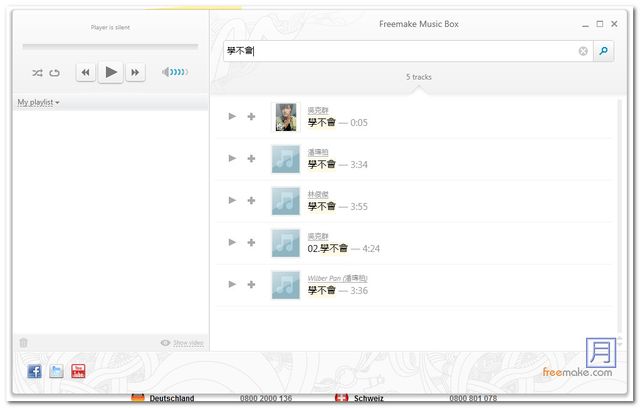The image size is (640, 408).
Task: Toggle shuffle playback mode
Action: click(x=37, y=73)
